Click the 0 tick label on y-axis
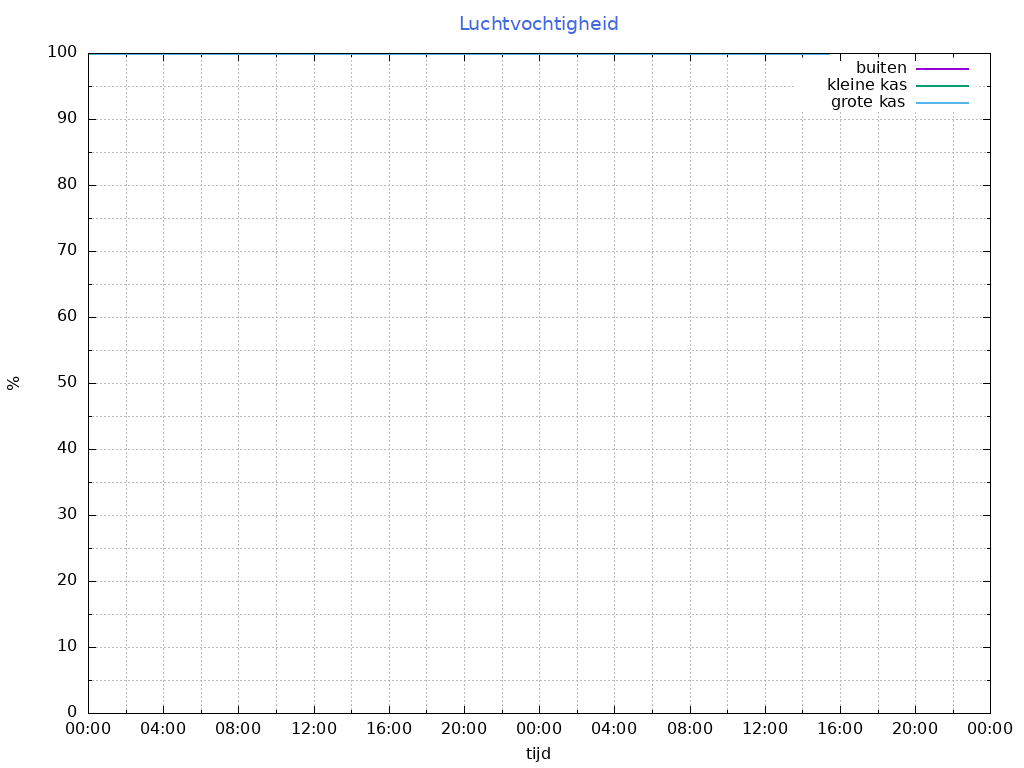This screenshot has height=768, width=1024. [x=72, y=713]
